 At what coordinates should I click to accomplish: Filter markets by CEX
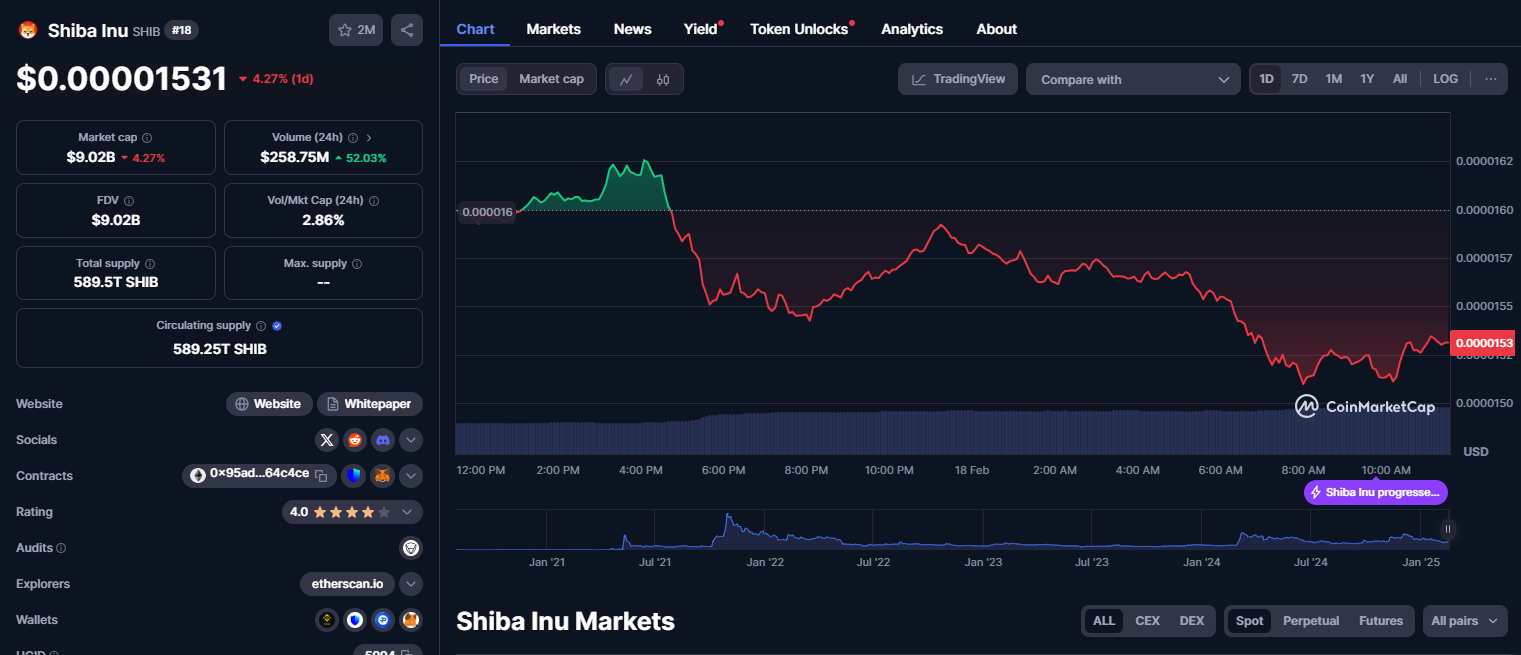1148,621
